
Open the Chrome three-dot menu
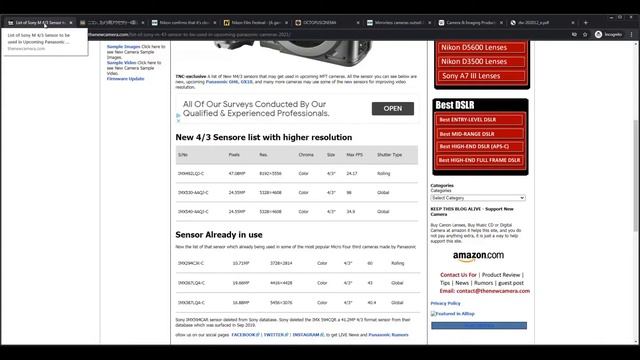631,35
